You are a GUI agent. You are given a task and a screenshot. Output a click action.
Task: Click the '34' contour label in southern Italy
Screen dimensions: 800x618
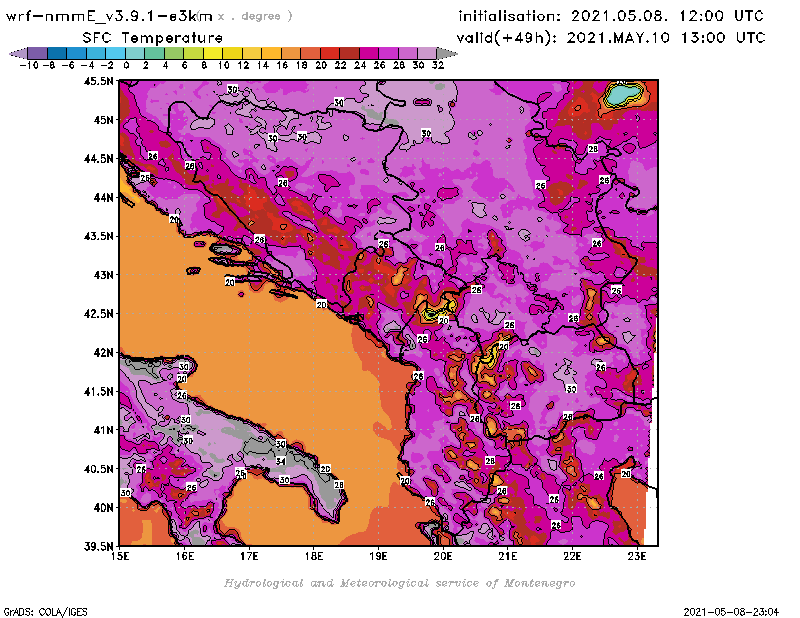click(x=280, y=461)
